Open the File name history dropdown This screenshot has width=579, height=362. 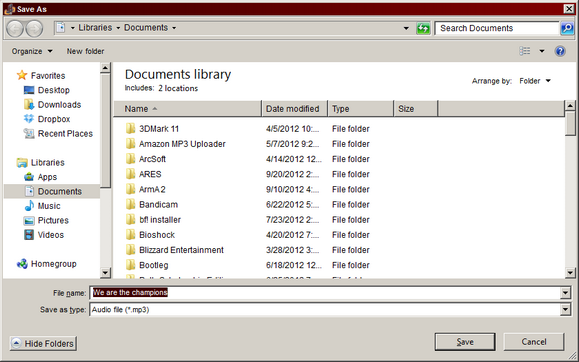click(565, 293)
